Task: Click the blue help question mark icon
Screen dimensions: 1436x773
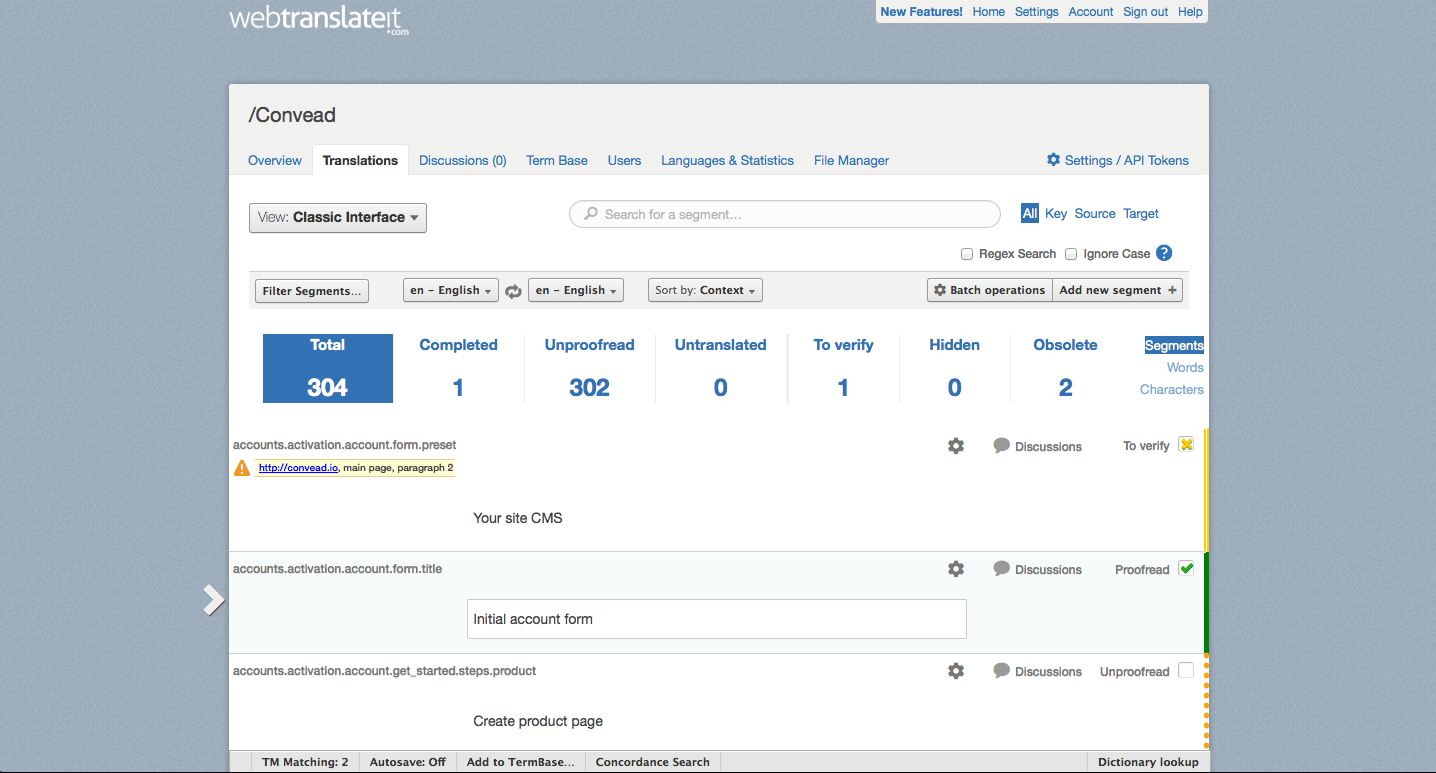Action: pyautogui.click(x=1164, y=253)
